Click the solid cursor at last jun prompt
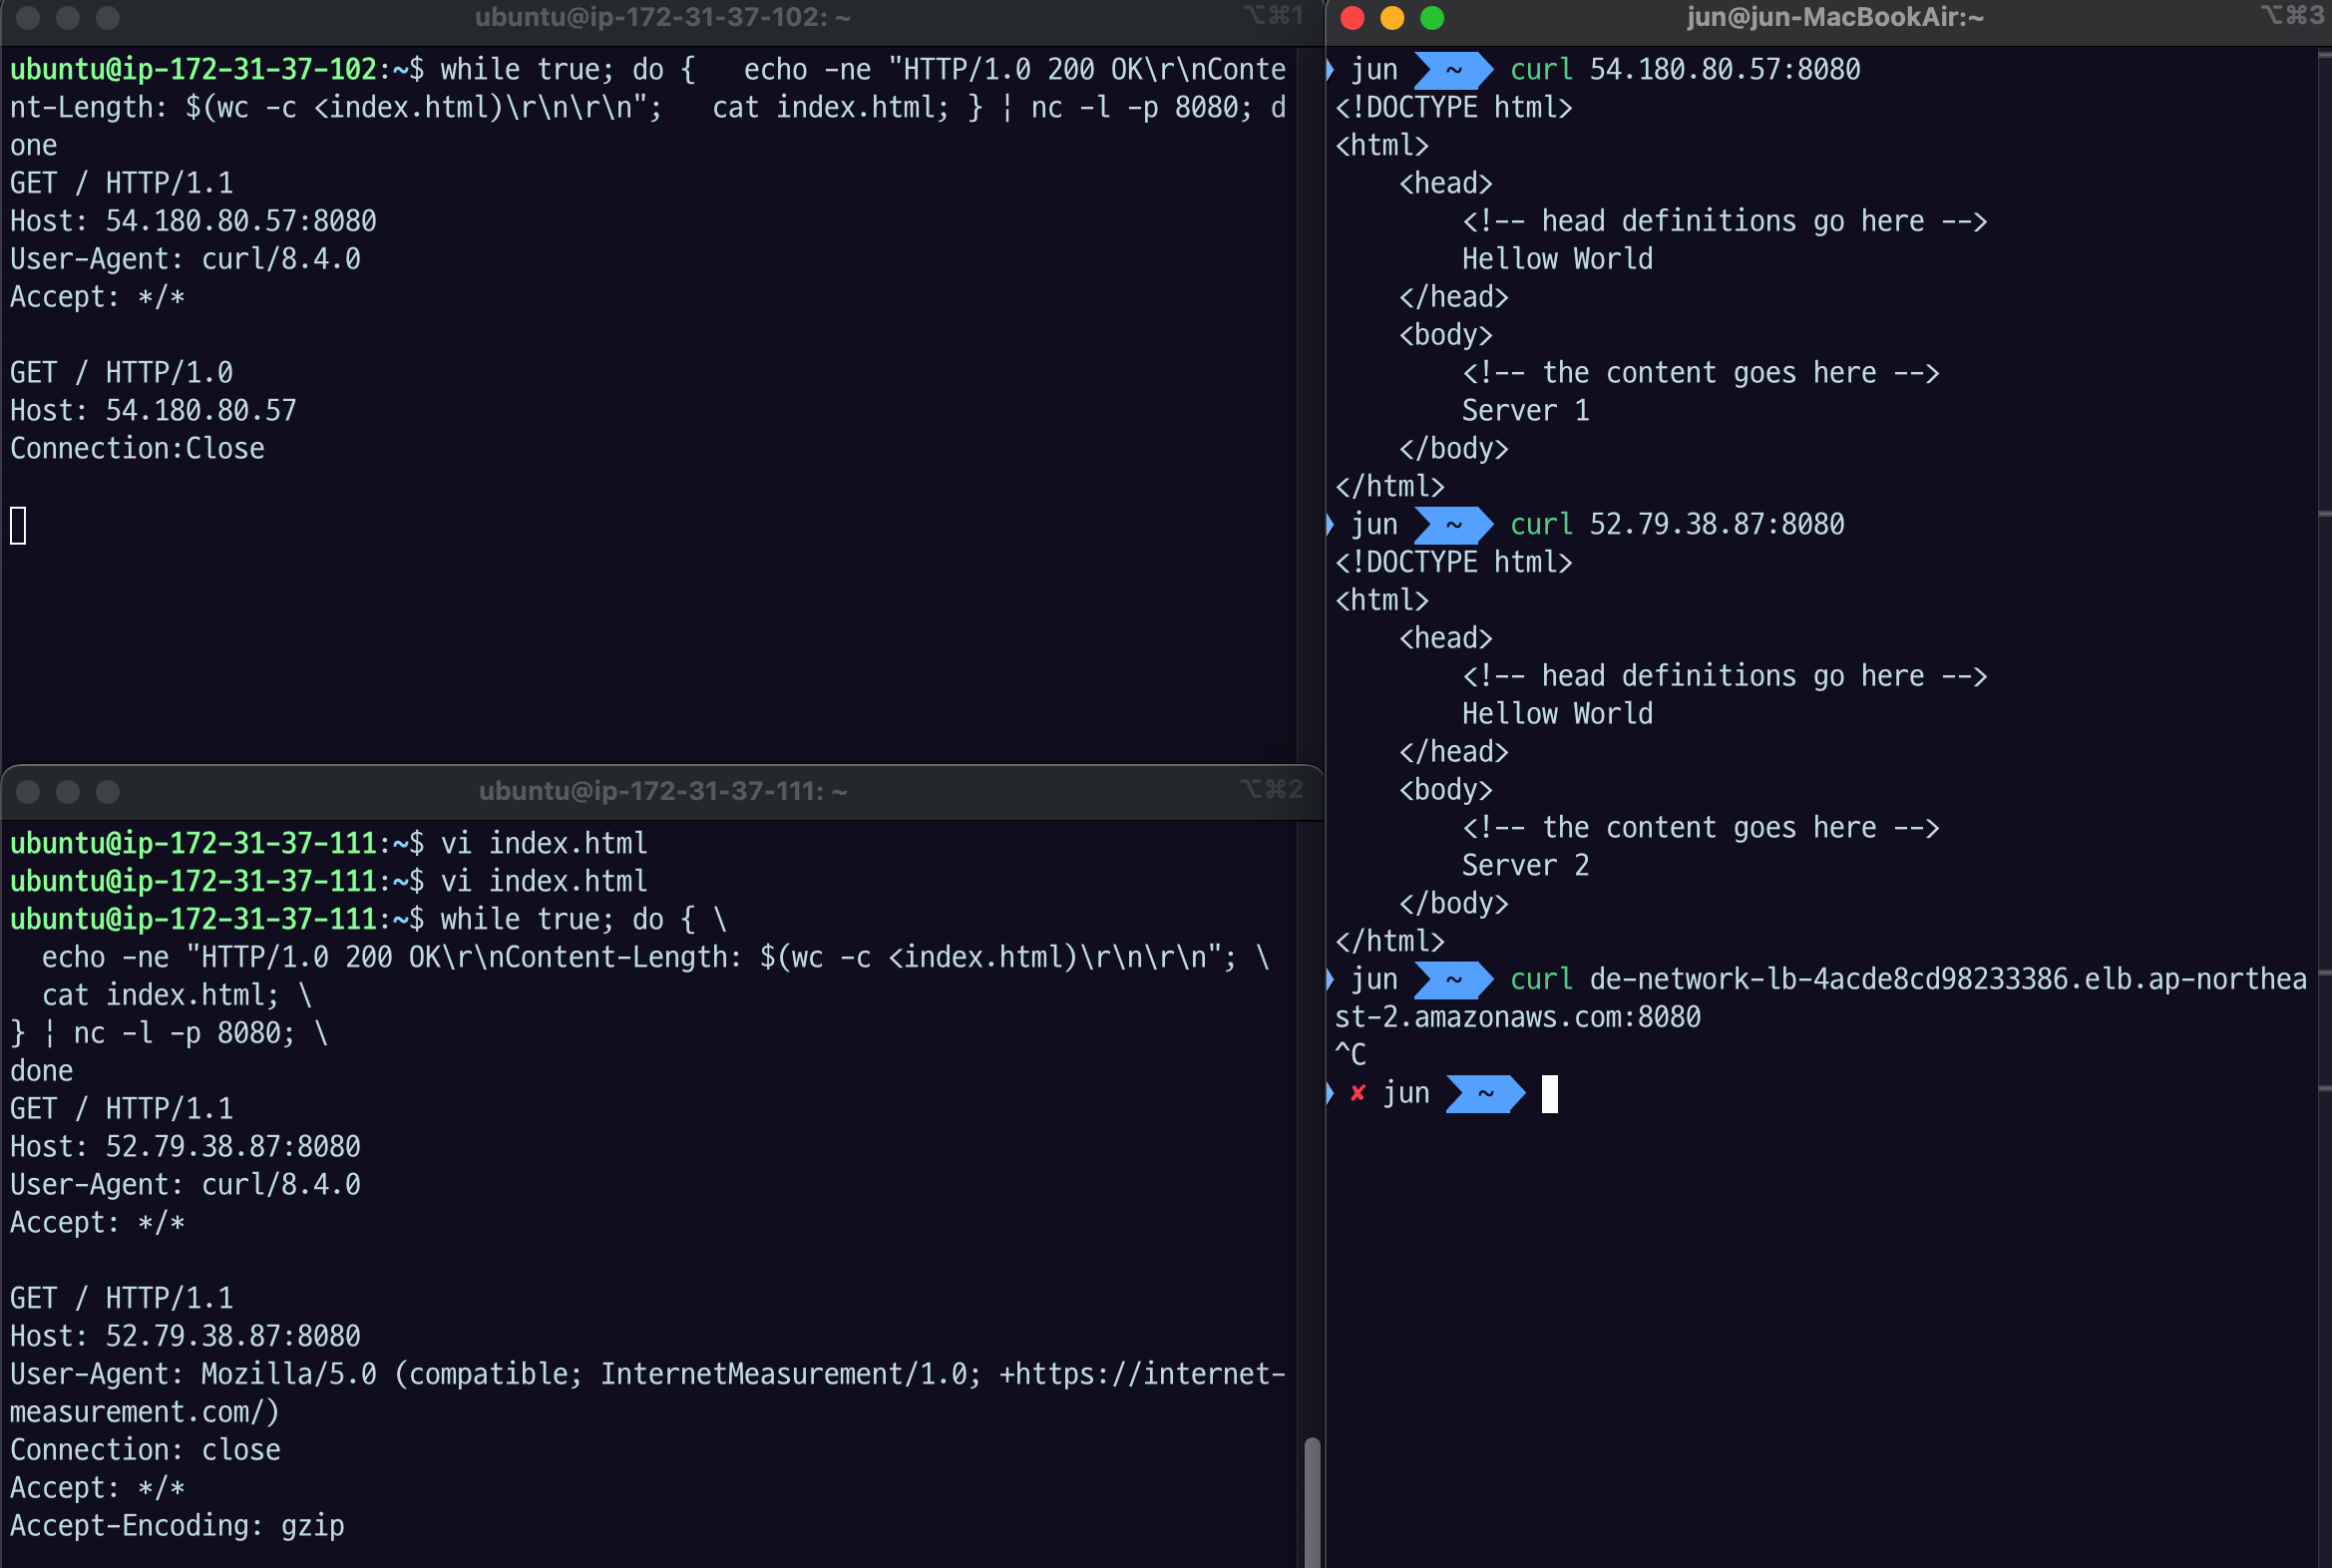This screenshot has height=1568, width=2332. [1549, 1093]
